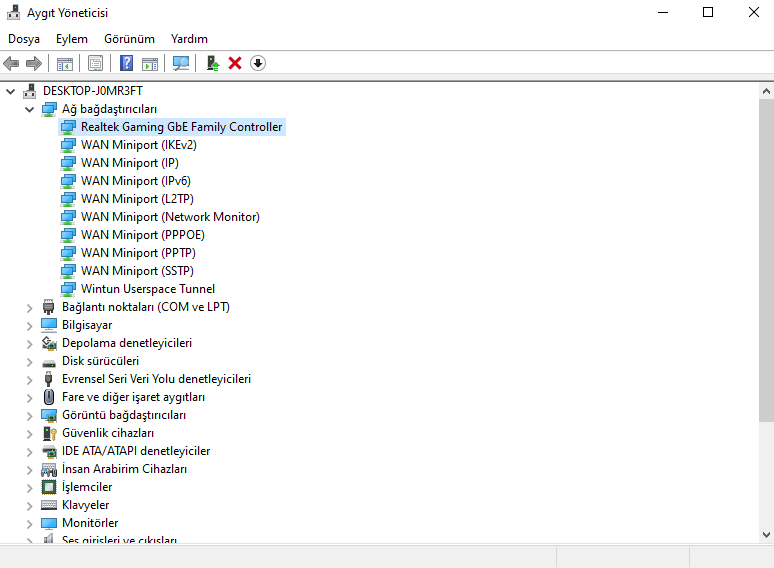Scan for hardware changes monitor icon
The height and width of the screenshot is (568, 774).
coord(181,63)
